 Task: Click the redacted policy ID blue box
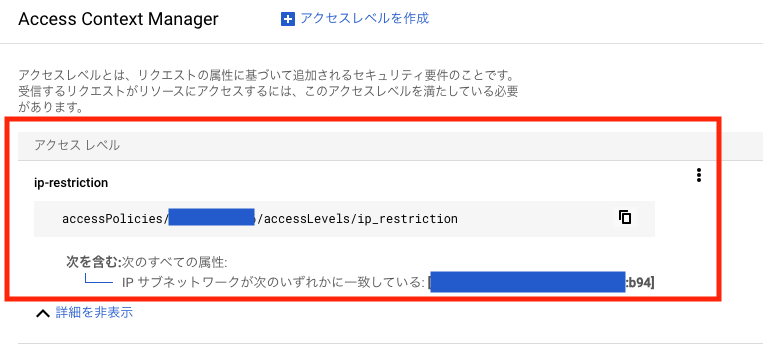tap(212, 217)
